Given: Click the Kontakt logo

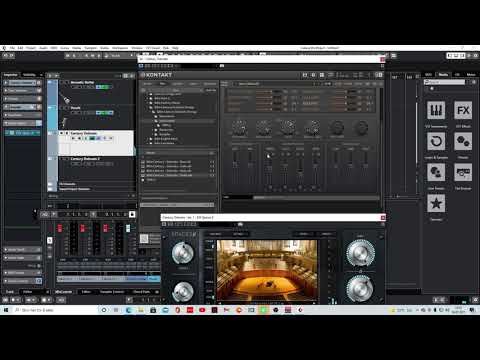Looking at the screenshot, I should [x=156, y=75].
